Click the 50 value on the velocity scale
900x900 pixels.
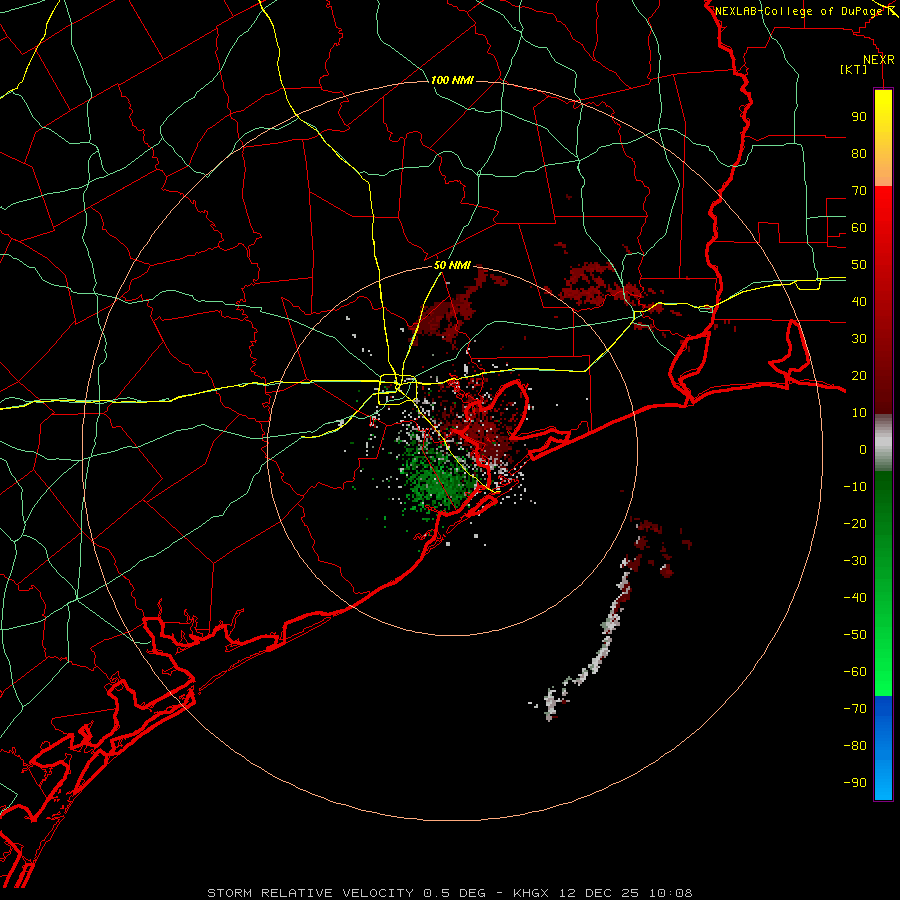859,265
